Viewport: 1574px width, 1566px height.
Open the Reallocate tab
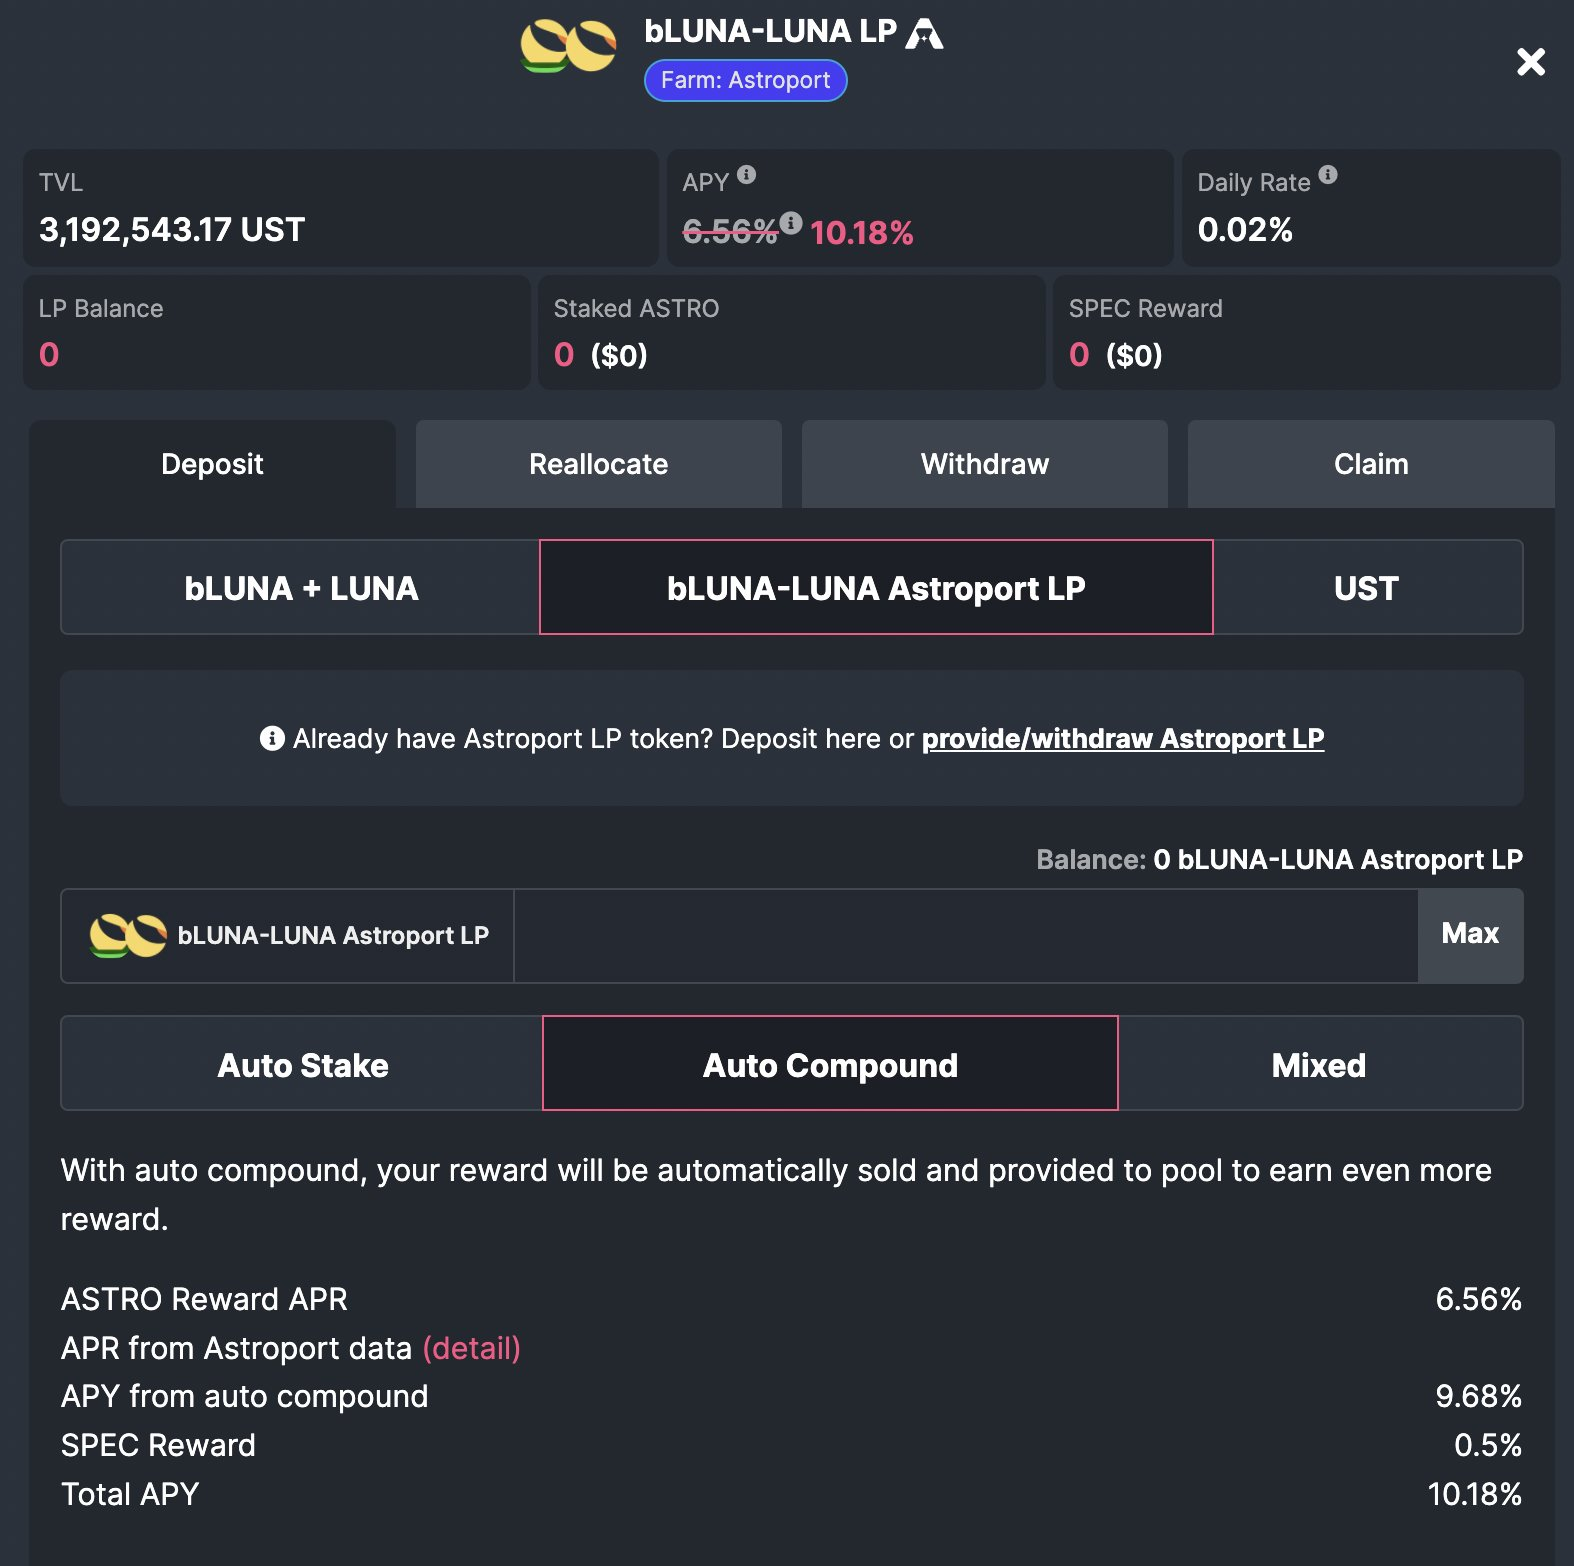coord(598,464)
